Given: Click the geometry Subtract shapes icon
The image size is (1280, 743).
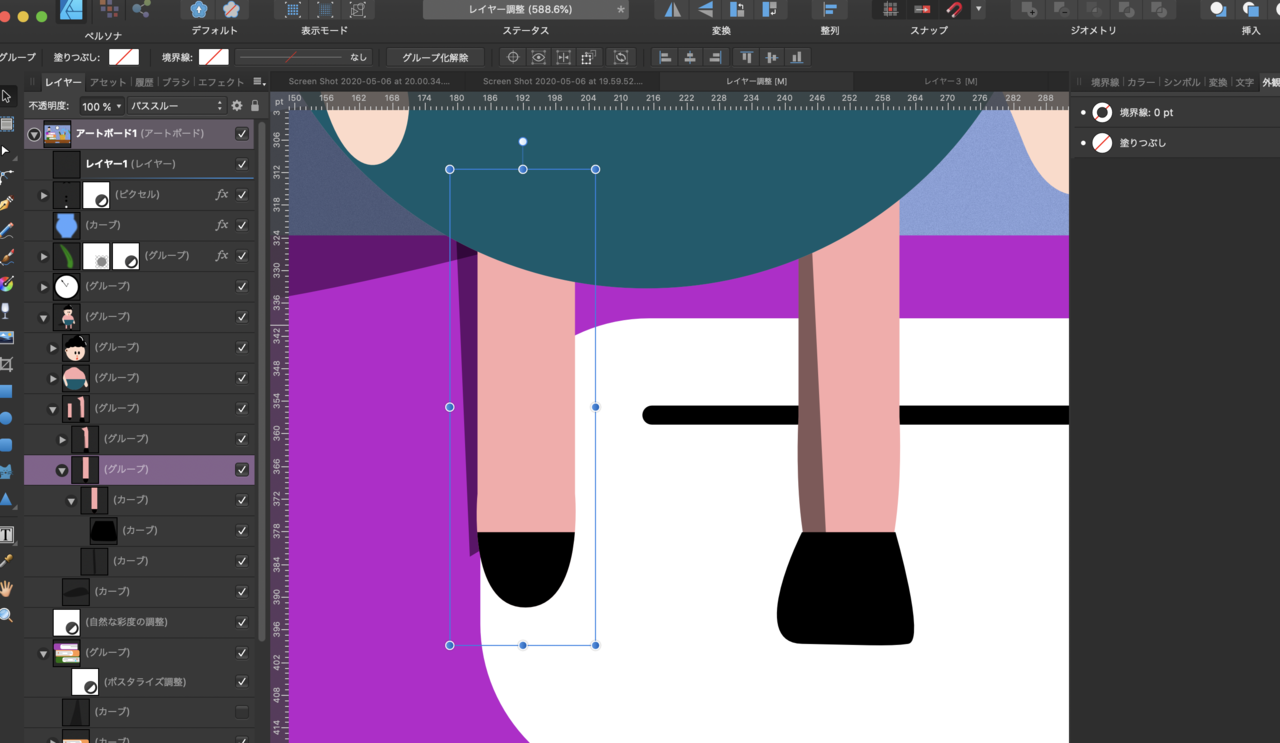Looking at the screenshot, I should (1061, 10).
